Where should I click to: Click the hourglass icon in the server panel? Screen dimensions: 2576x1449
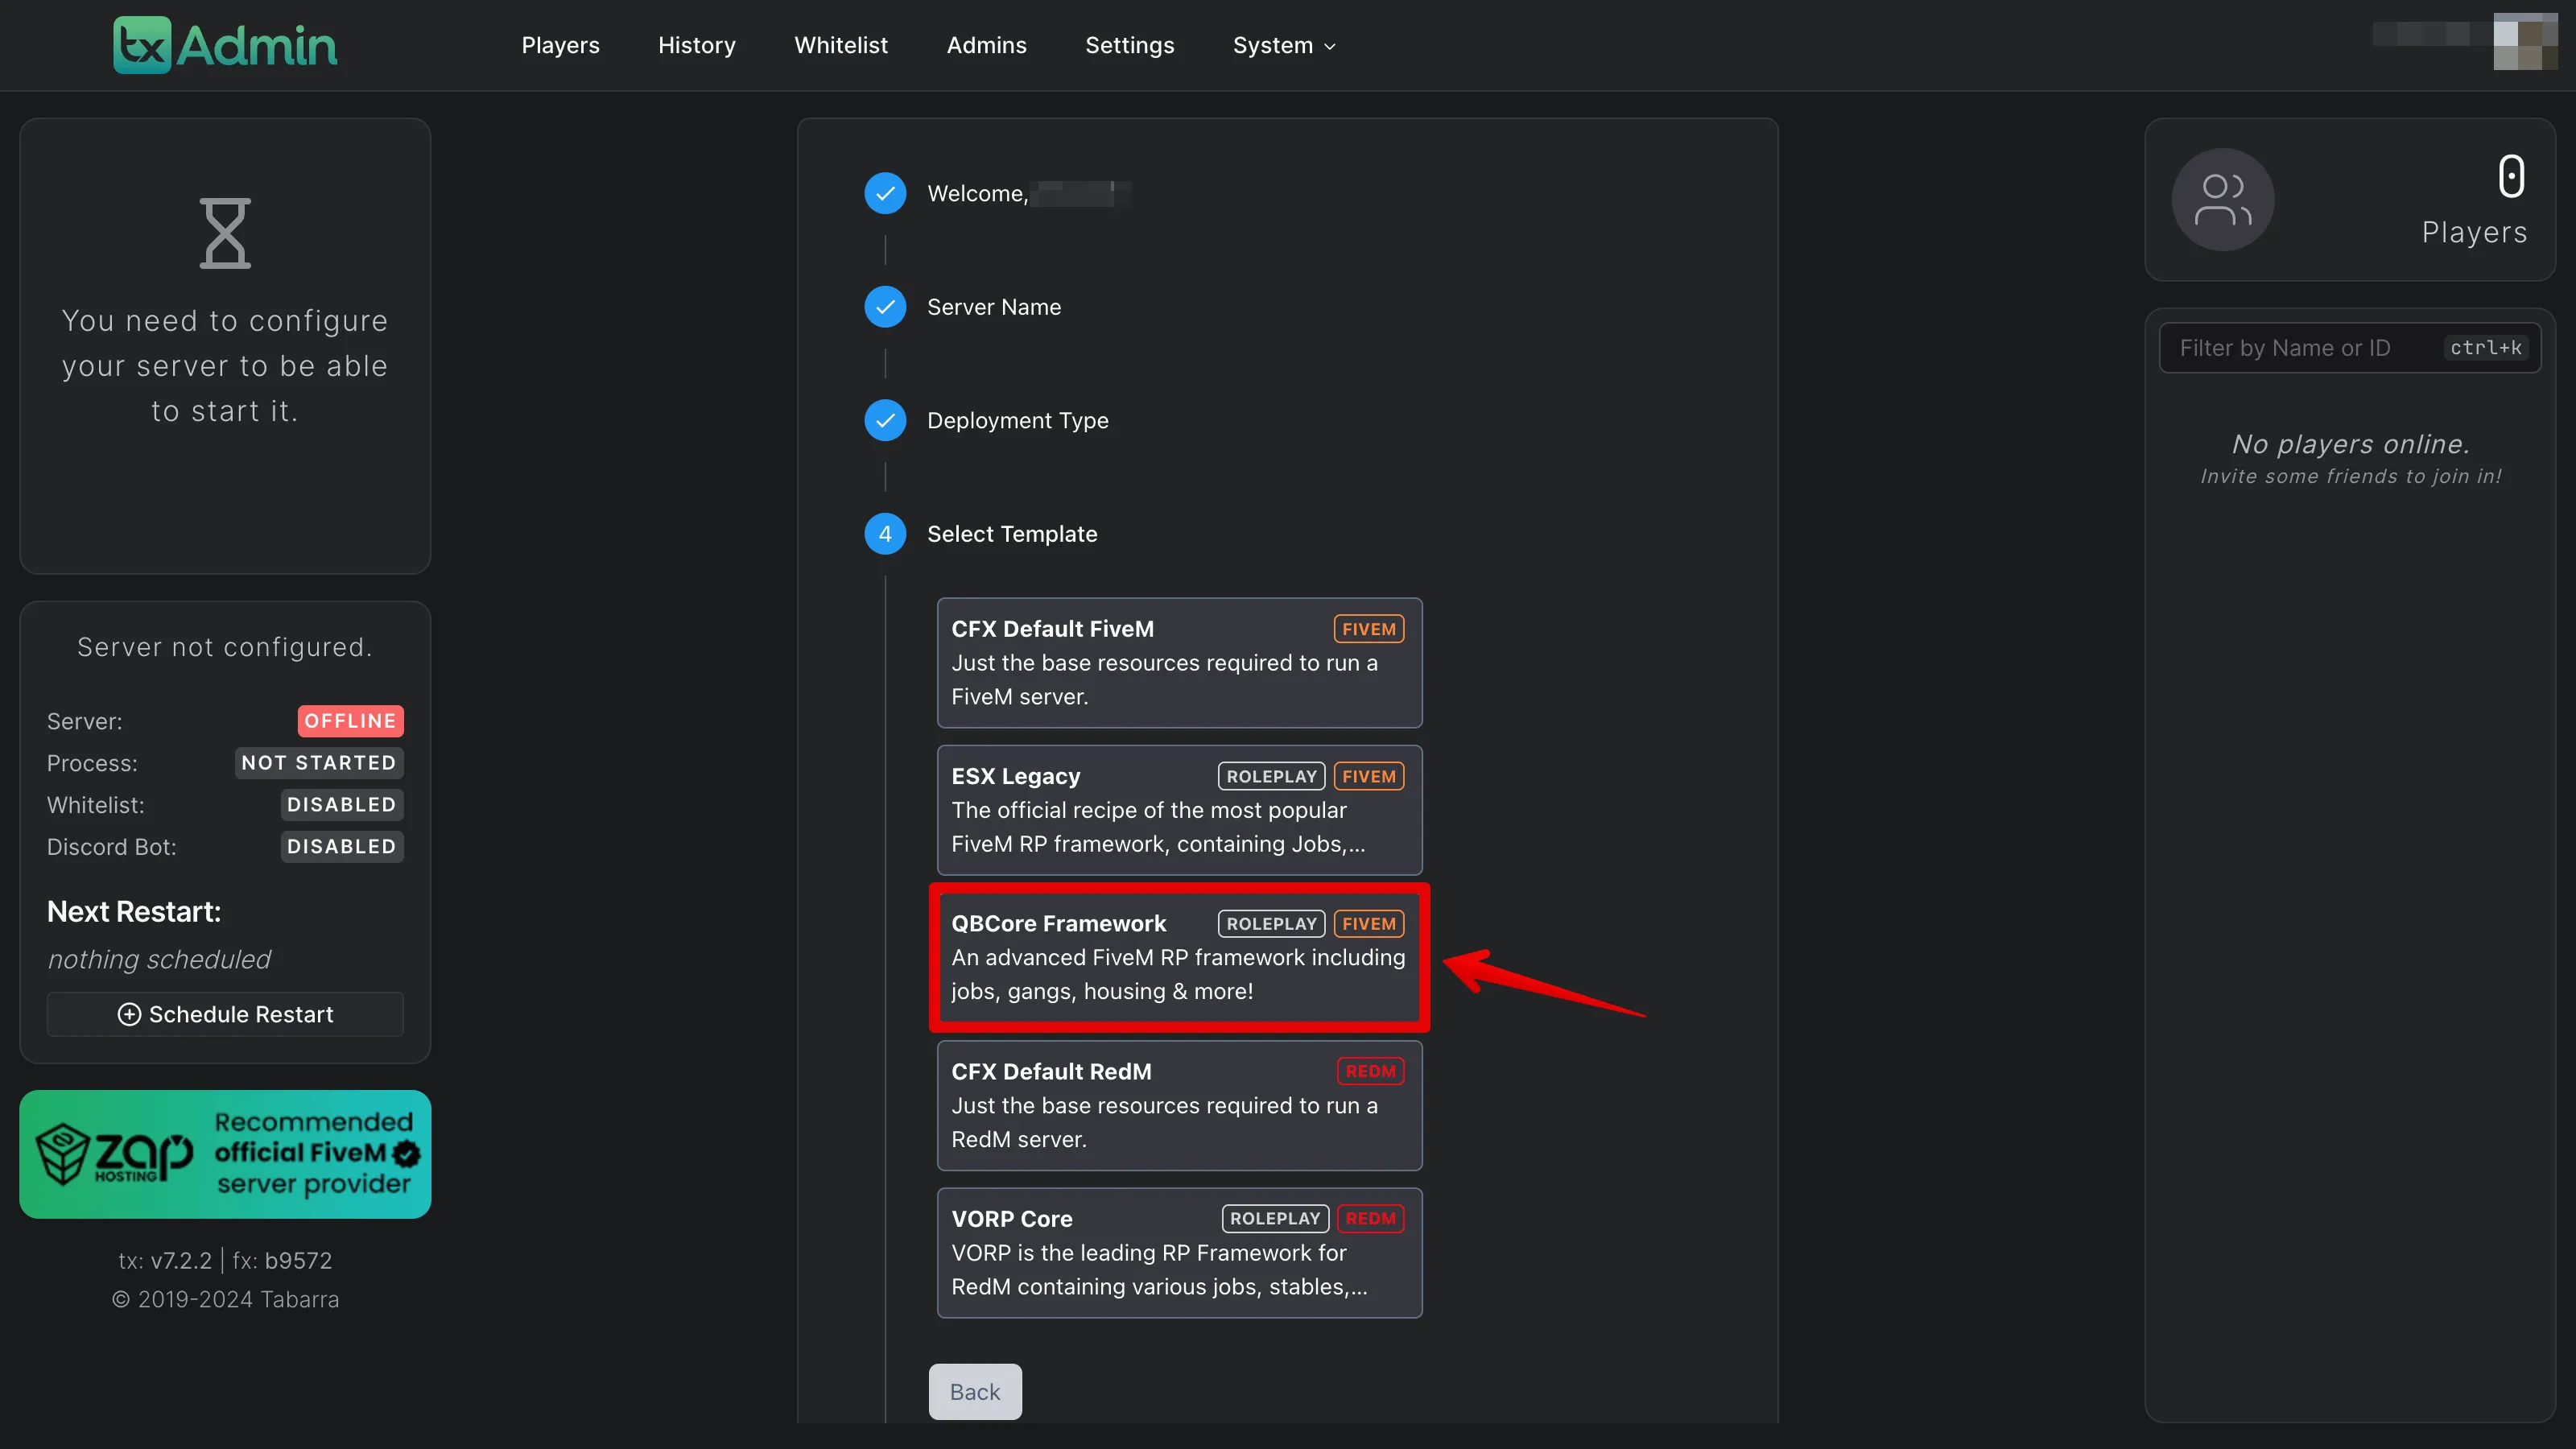click(x=225, y=233)
